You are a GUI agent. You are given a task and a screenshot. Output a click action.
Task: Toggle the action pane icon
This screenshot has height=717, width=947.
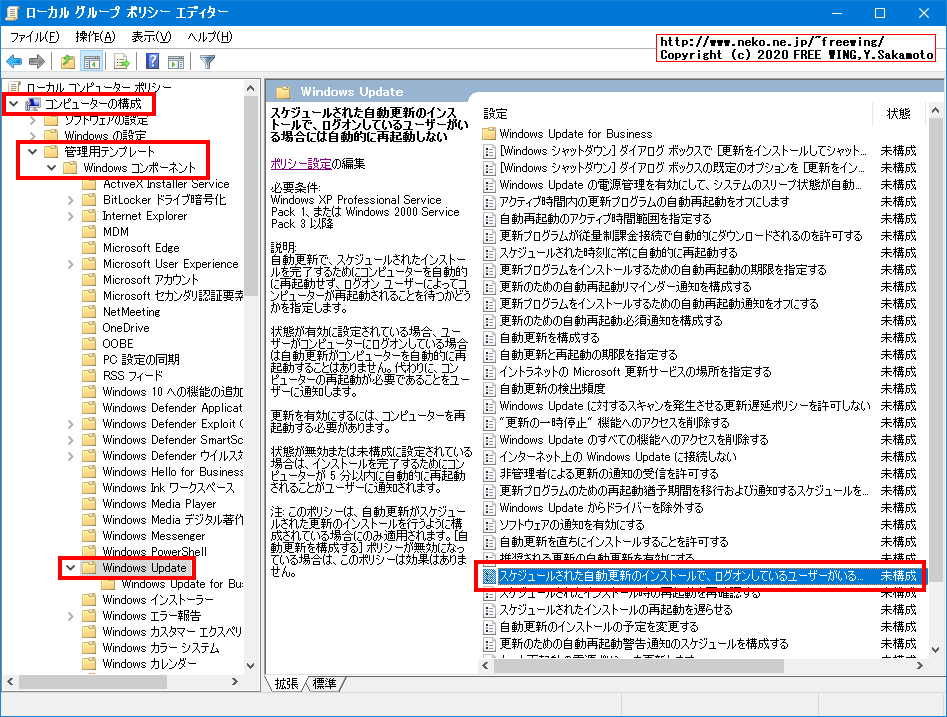(176, 60)
